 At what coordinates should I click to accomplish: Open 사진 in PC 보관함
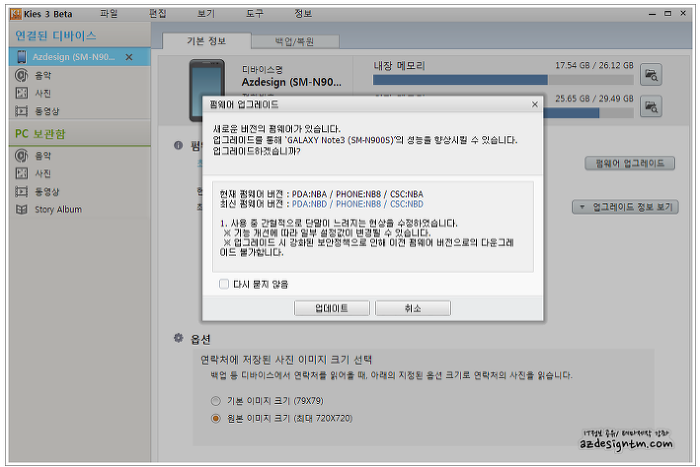click(43, 174)
